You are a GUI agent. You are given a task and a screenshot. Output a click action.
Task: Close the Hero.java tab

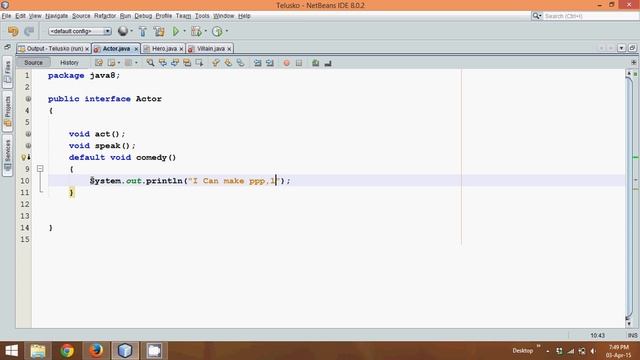click(182, 49)
